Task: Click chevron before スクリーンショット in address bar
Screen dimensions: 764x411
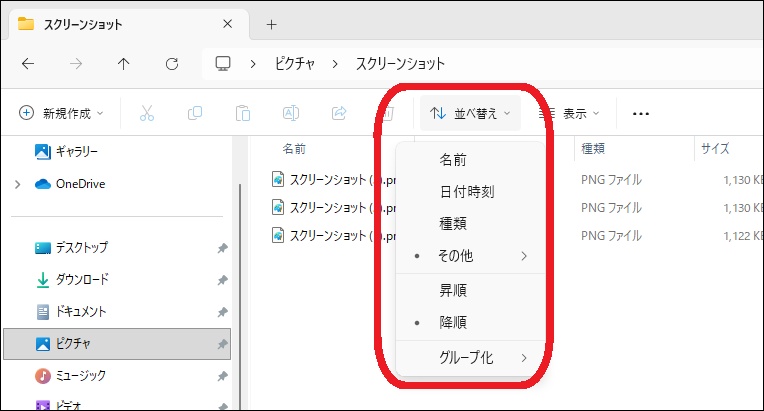Action: [x=335, y=64]
